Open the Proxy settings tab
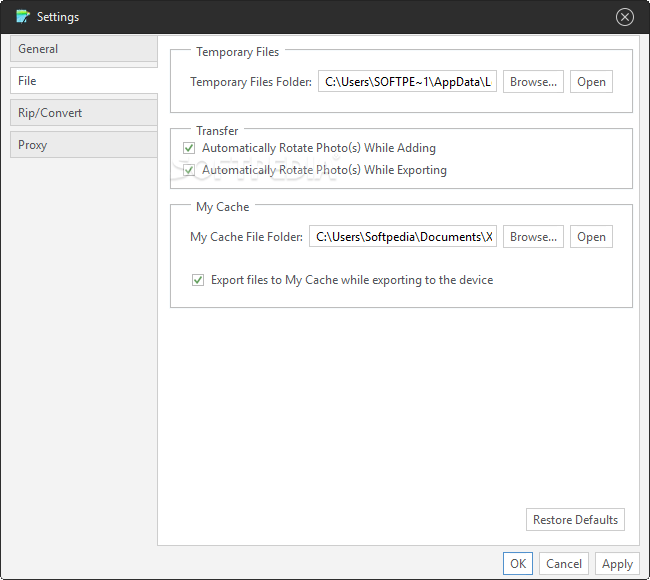650x580 pixels. 84,145
